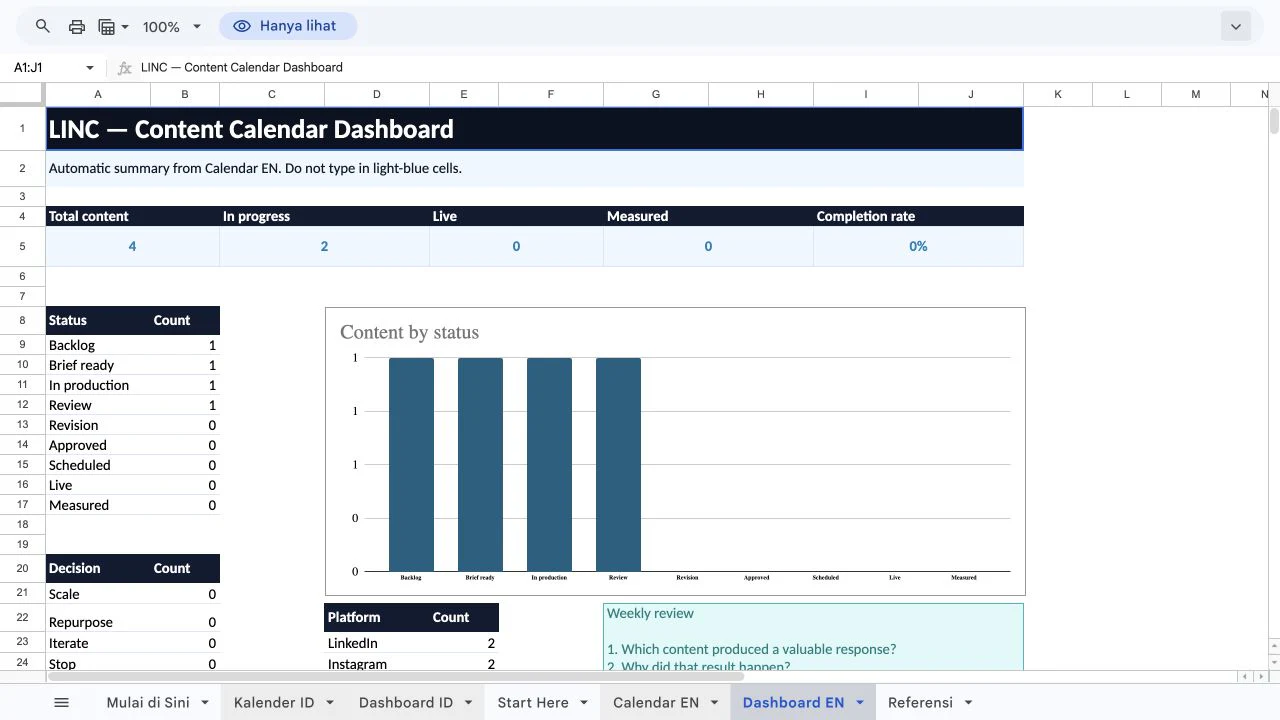Viewport: 1280px width, 720px height.
Task: Click horizontal scroll left arrow
Action: point(1245,677)
